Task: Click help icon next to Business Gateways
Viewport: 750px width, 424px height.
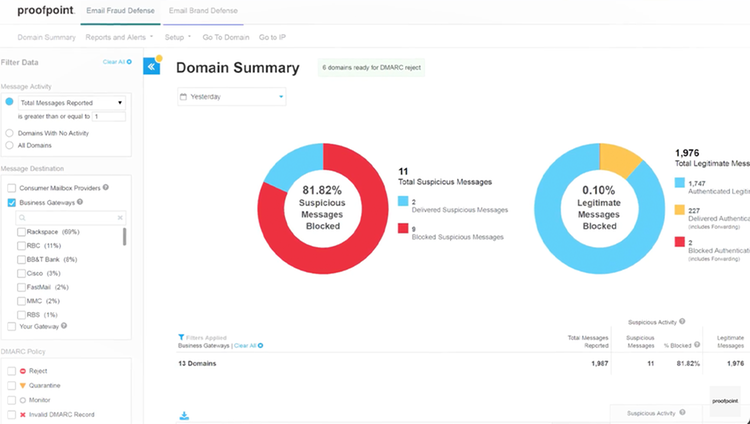Action: 80,202
